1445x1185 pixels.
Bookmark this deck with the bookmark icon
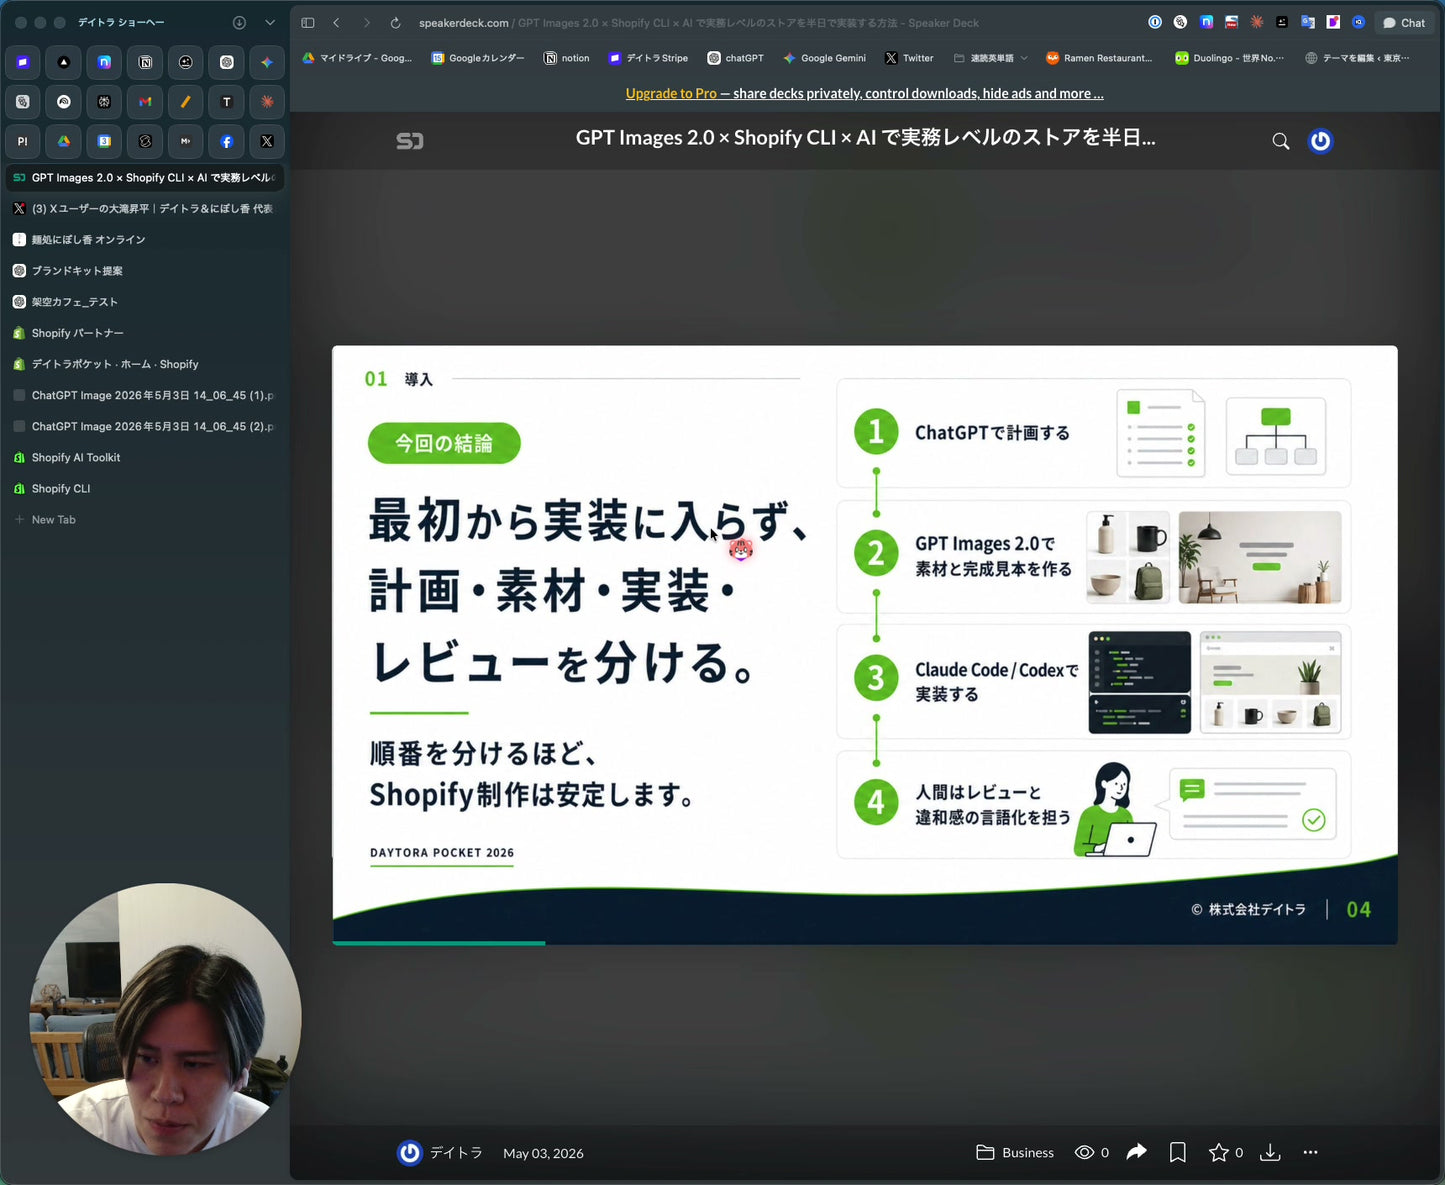click(x=1178, y=1152)
